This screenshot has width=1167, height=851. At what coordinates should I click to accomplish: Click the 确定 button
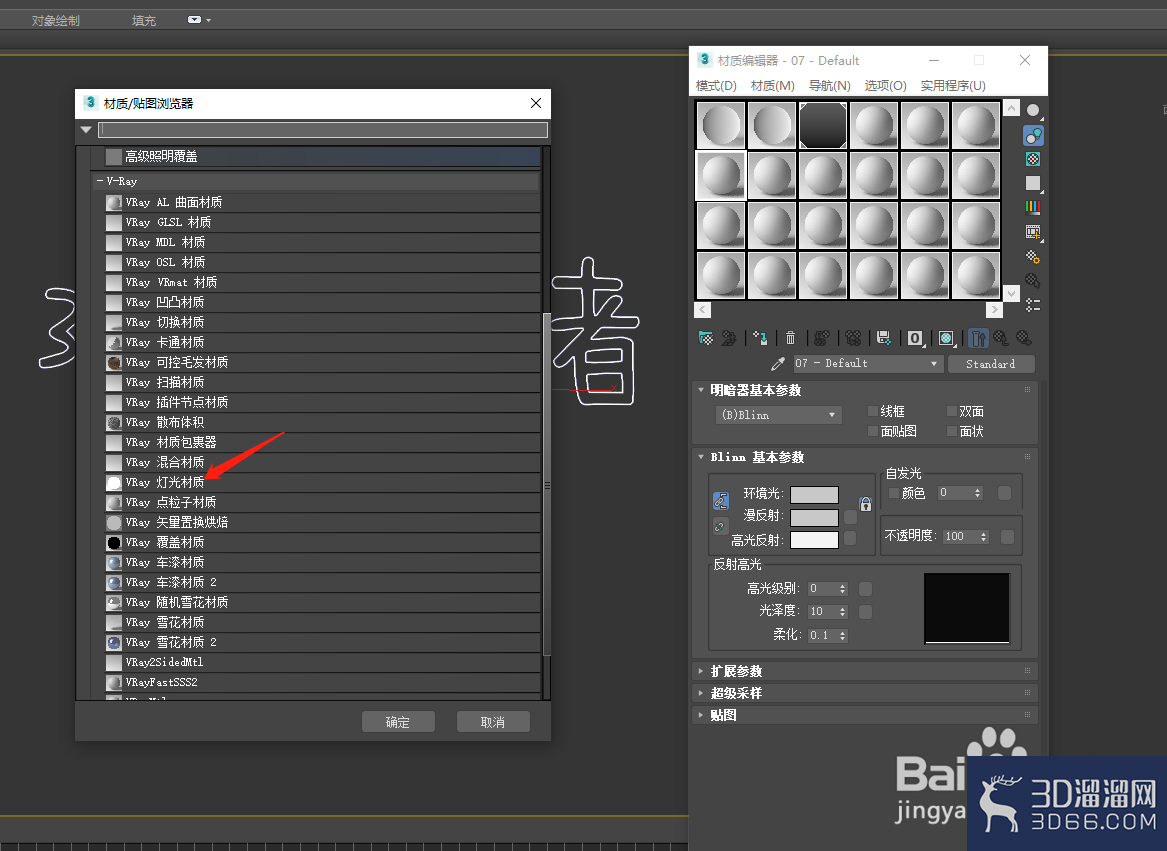[397, 722]
